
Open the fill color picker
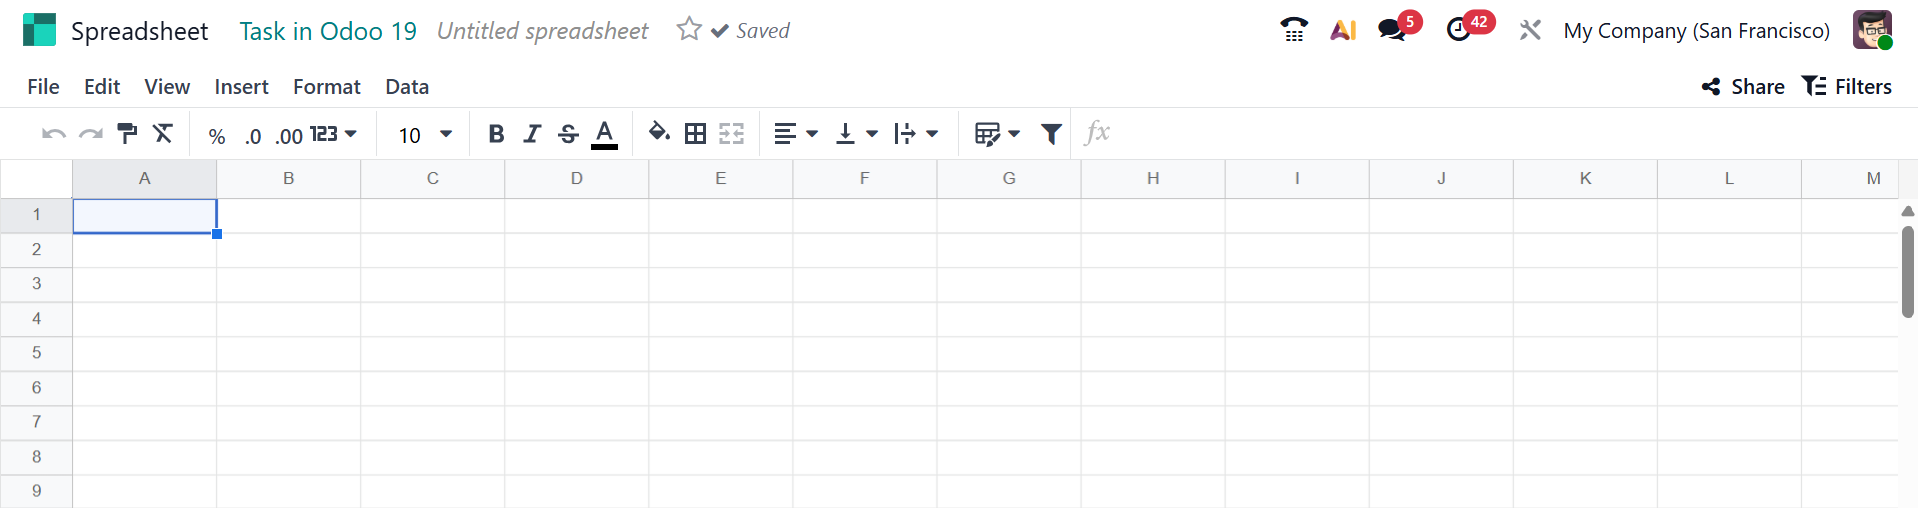click(659, 134)
